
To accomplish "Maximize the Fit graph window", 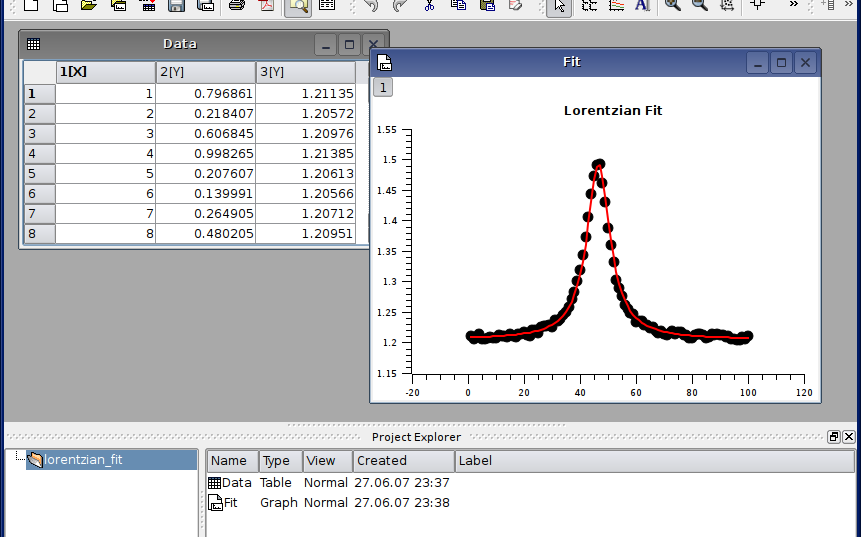I will pos(781,63).
